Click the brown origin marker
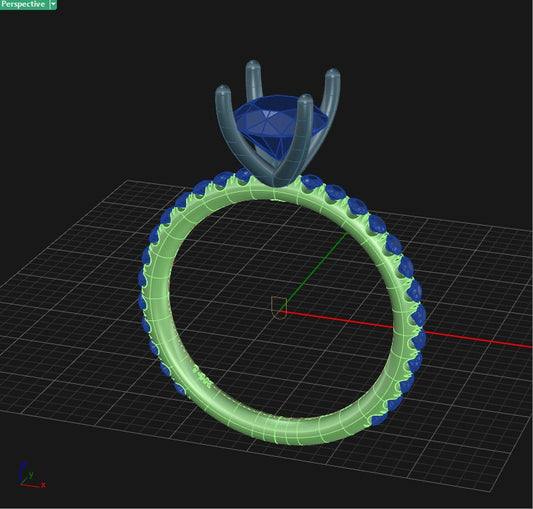Screen dimensions: 533x509 tap(279, 308)
